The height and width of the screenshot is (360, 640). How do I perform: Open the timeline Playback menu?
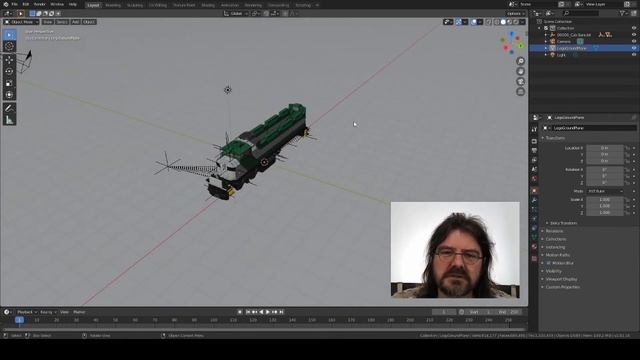[27, 312]
